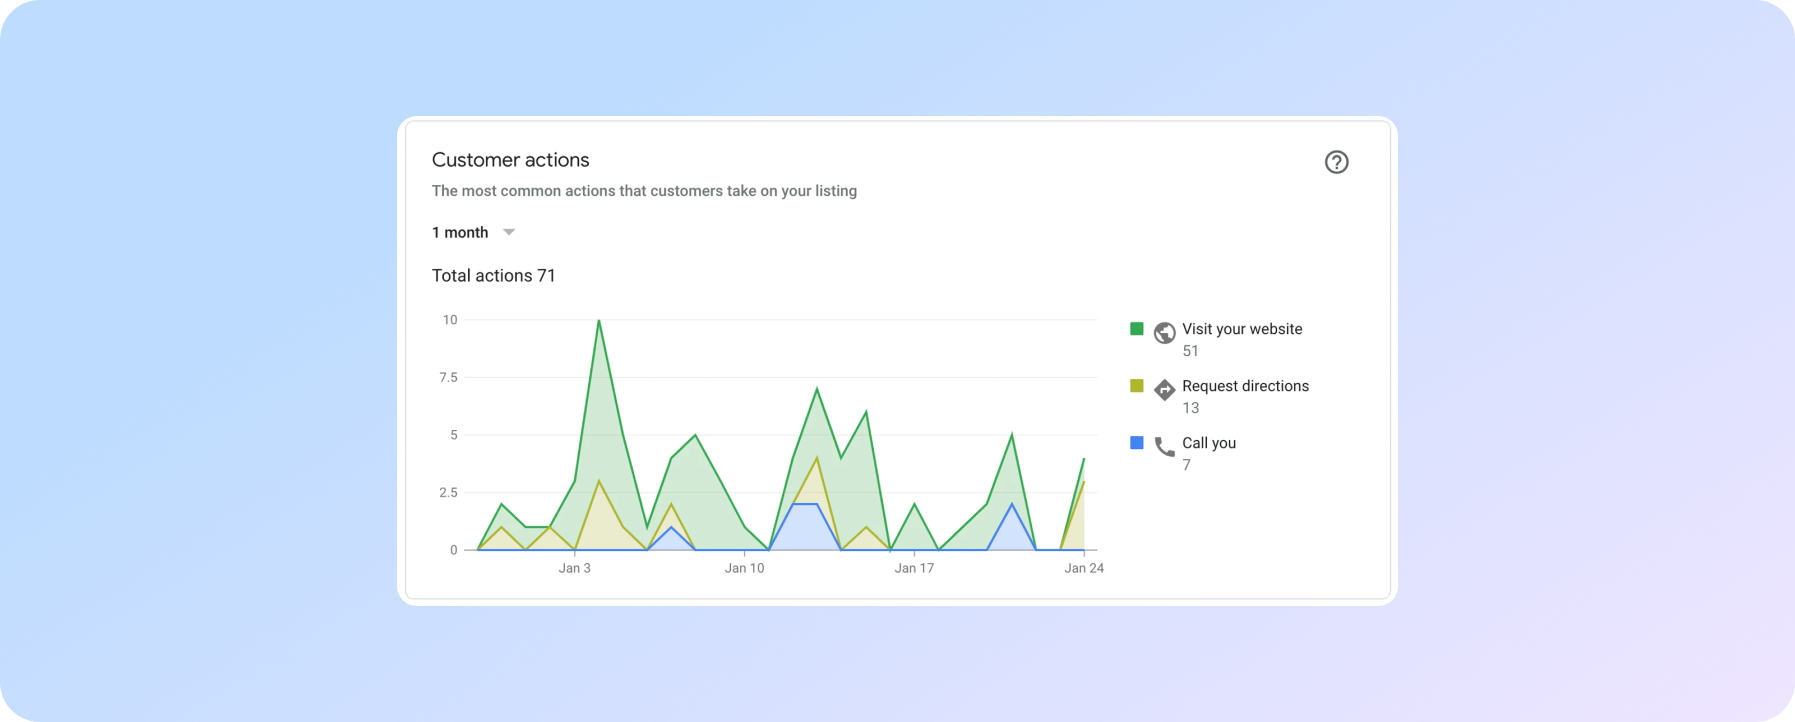
Task: Click the globe icon for Visit your website
Action: 1164,333
